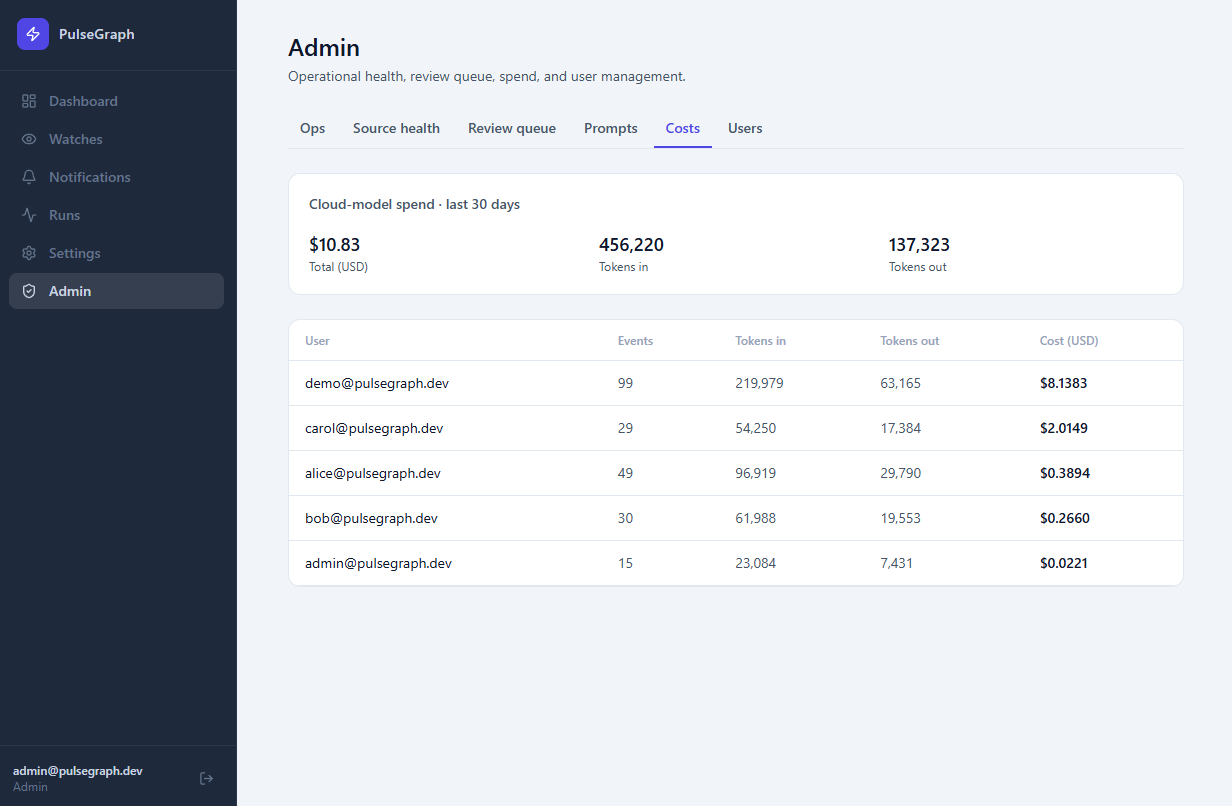Screen dimensions: 1232x806
Task: Click the Tokens in column header
Action: pos(760,341)
